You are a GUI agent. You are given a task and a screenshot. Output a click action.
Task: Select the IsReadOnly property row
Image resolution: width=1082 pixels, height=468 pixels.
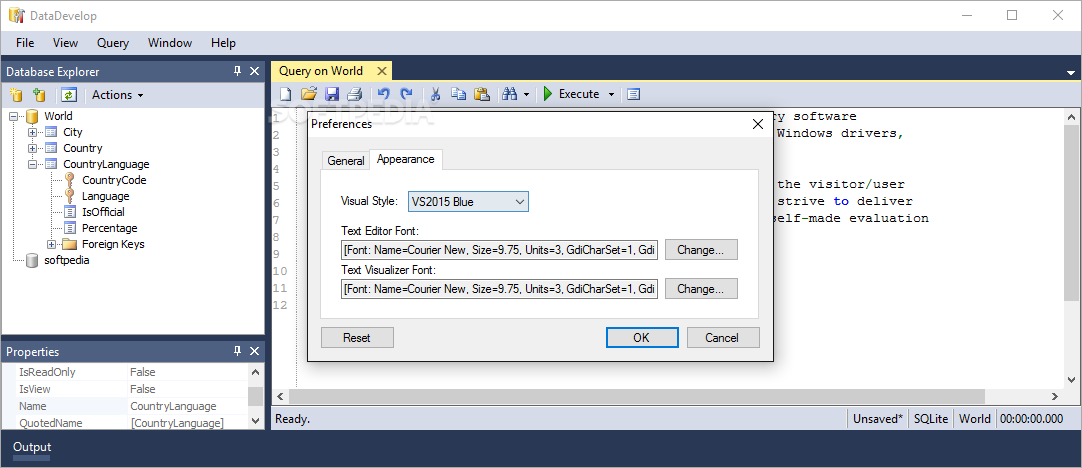tap(124, 372)
